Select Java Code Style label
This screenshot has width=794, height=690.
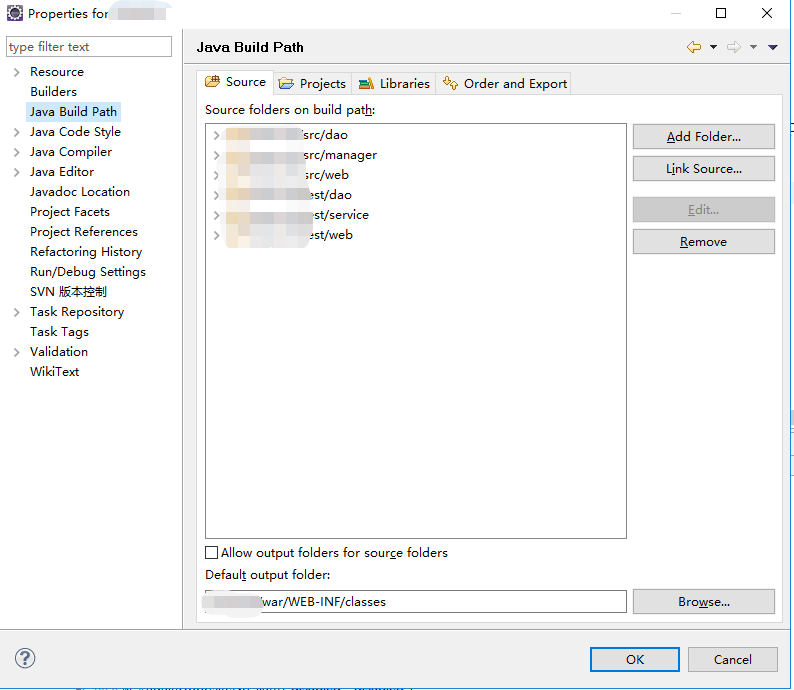coord(75,132)
